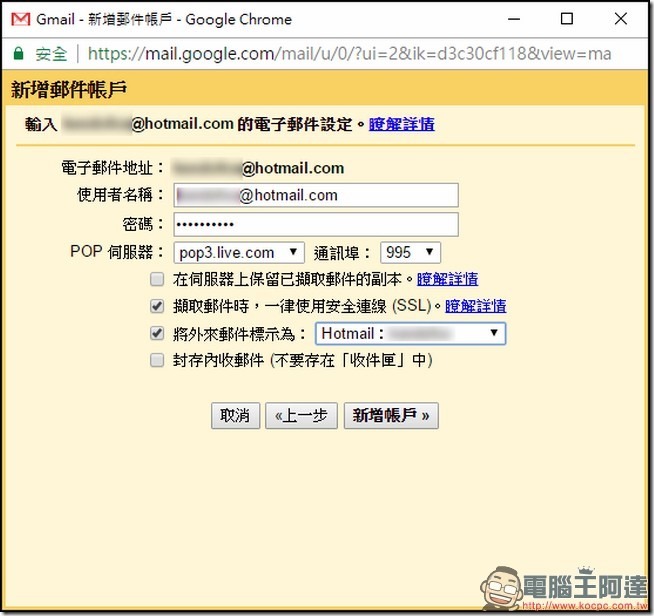
Task: Enable leaving a copy on server checkbox
Action: 156,280
